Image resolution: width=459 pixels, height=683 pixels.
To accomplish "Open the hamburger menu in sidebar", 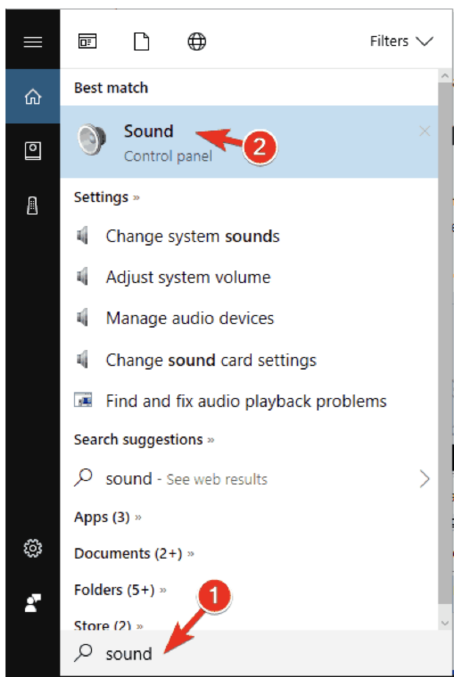I will tap(33, 42).
